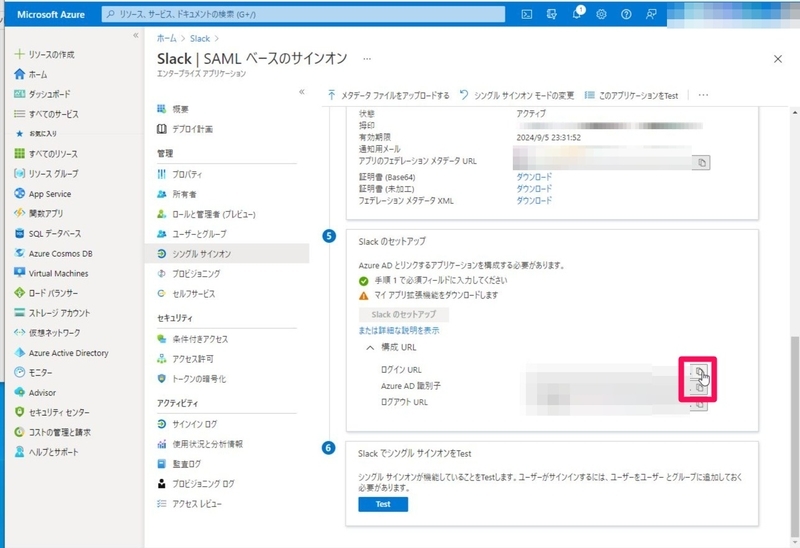The image size is (800, 548).
Task: Click Slack breadcrumb link
Action: tap(200, 38)
